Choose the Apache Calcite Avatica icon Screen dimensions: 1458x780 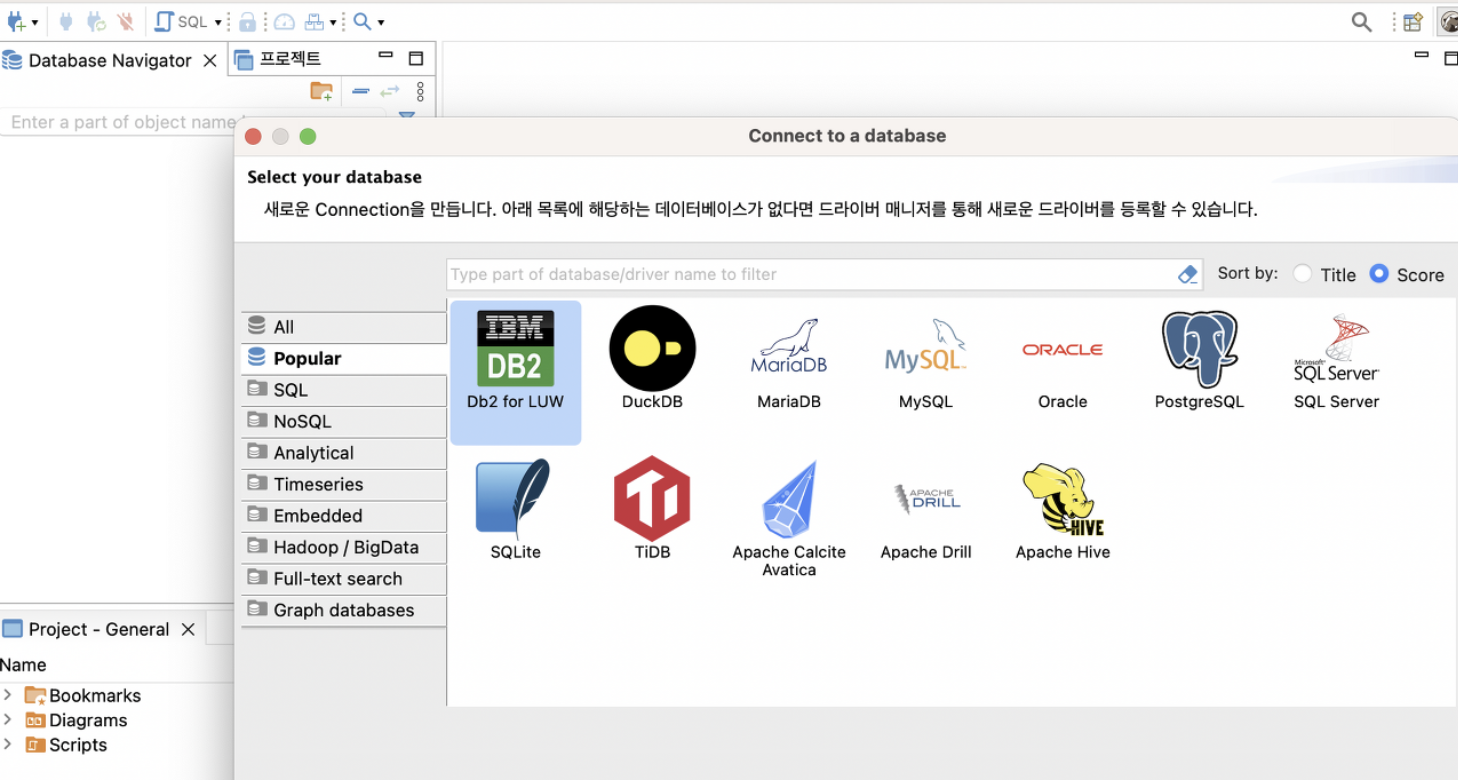pos(789,499)
